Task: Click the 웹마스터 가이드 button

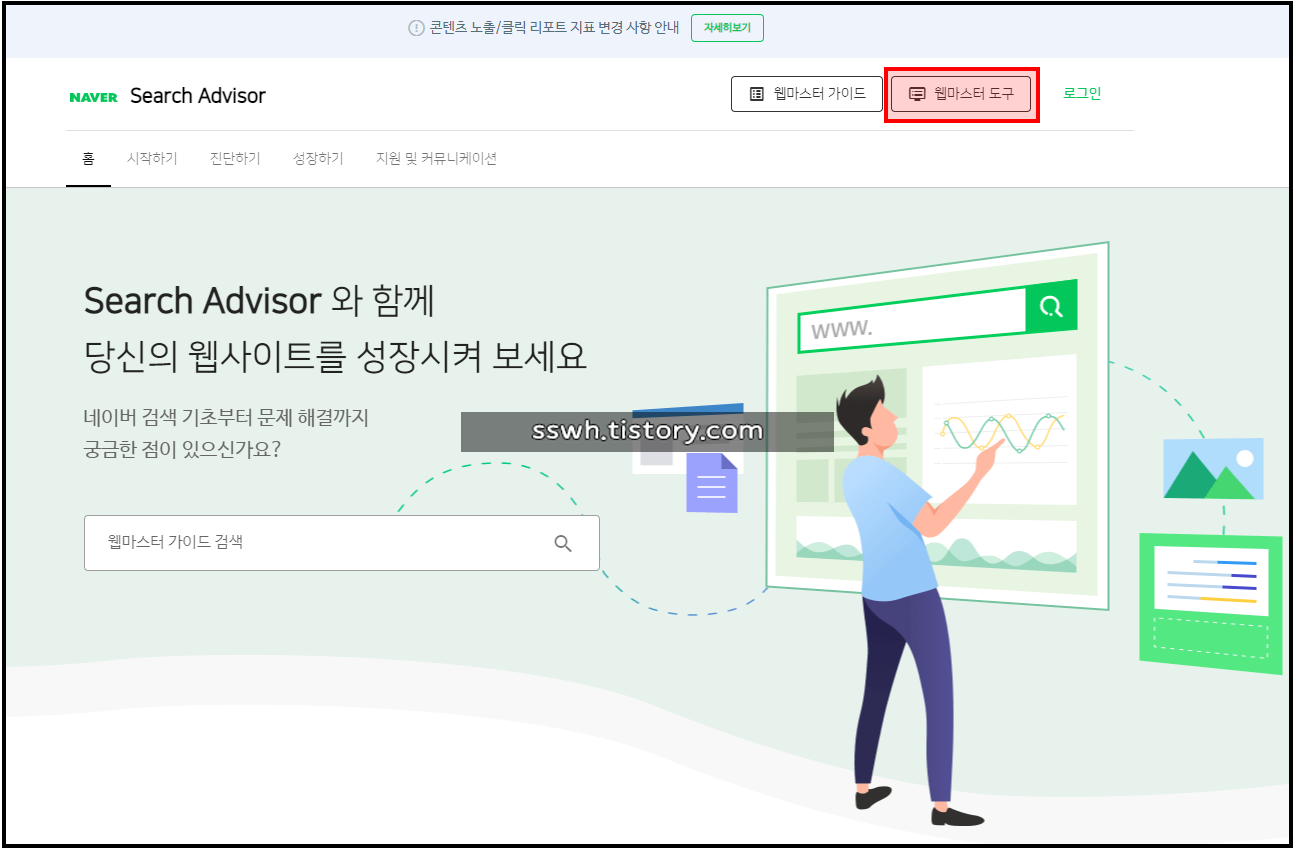Action: point(806,93)
